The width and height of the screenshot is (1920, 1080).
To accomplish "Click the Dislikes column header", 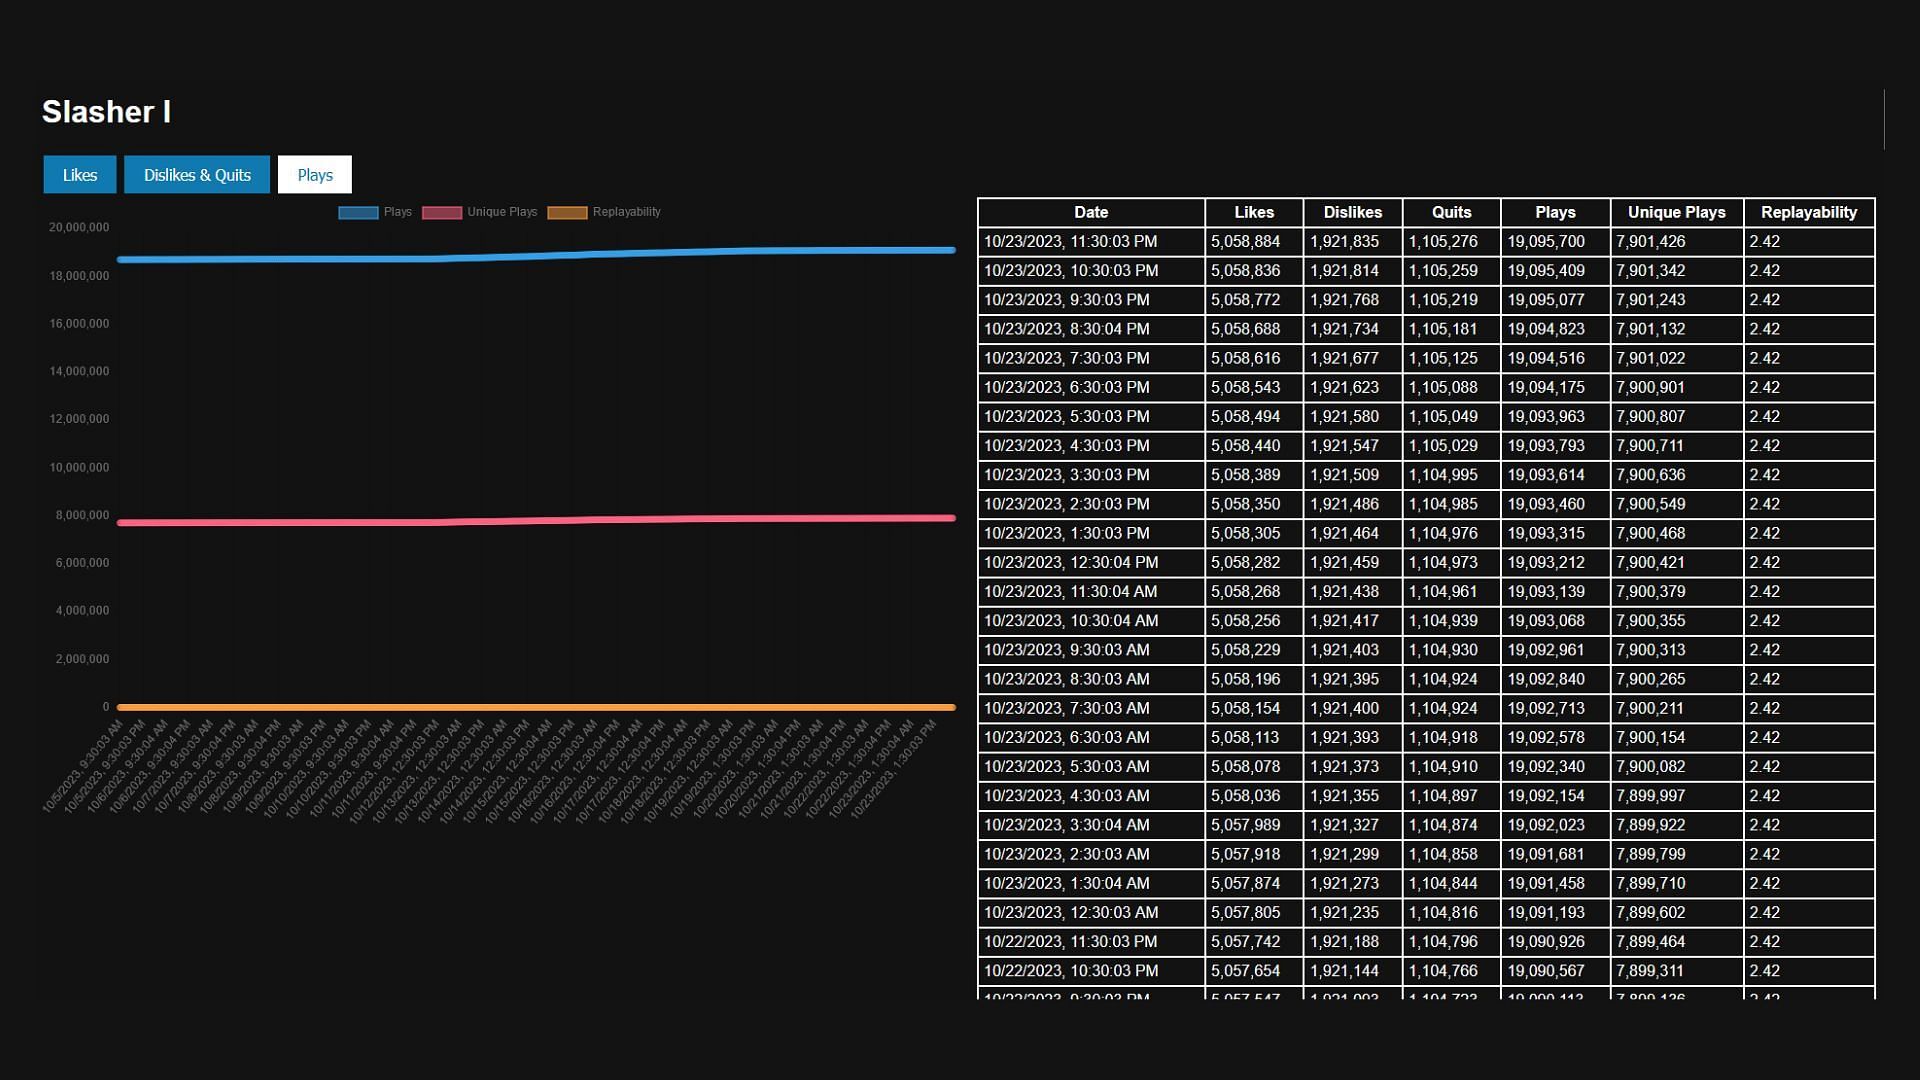I will pos(1353,213).
